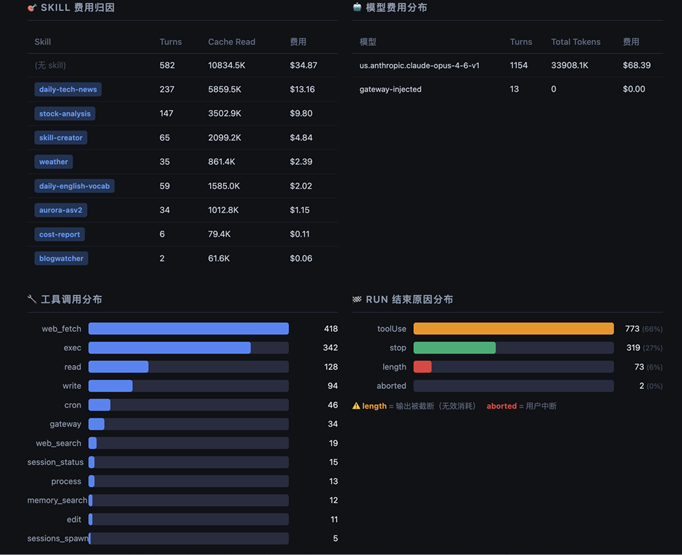Click the green stop bar
Image resolution: width=682 pixels, height=555 pixels.
455,348
